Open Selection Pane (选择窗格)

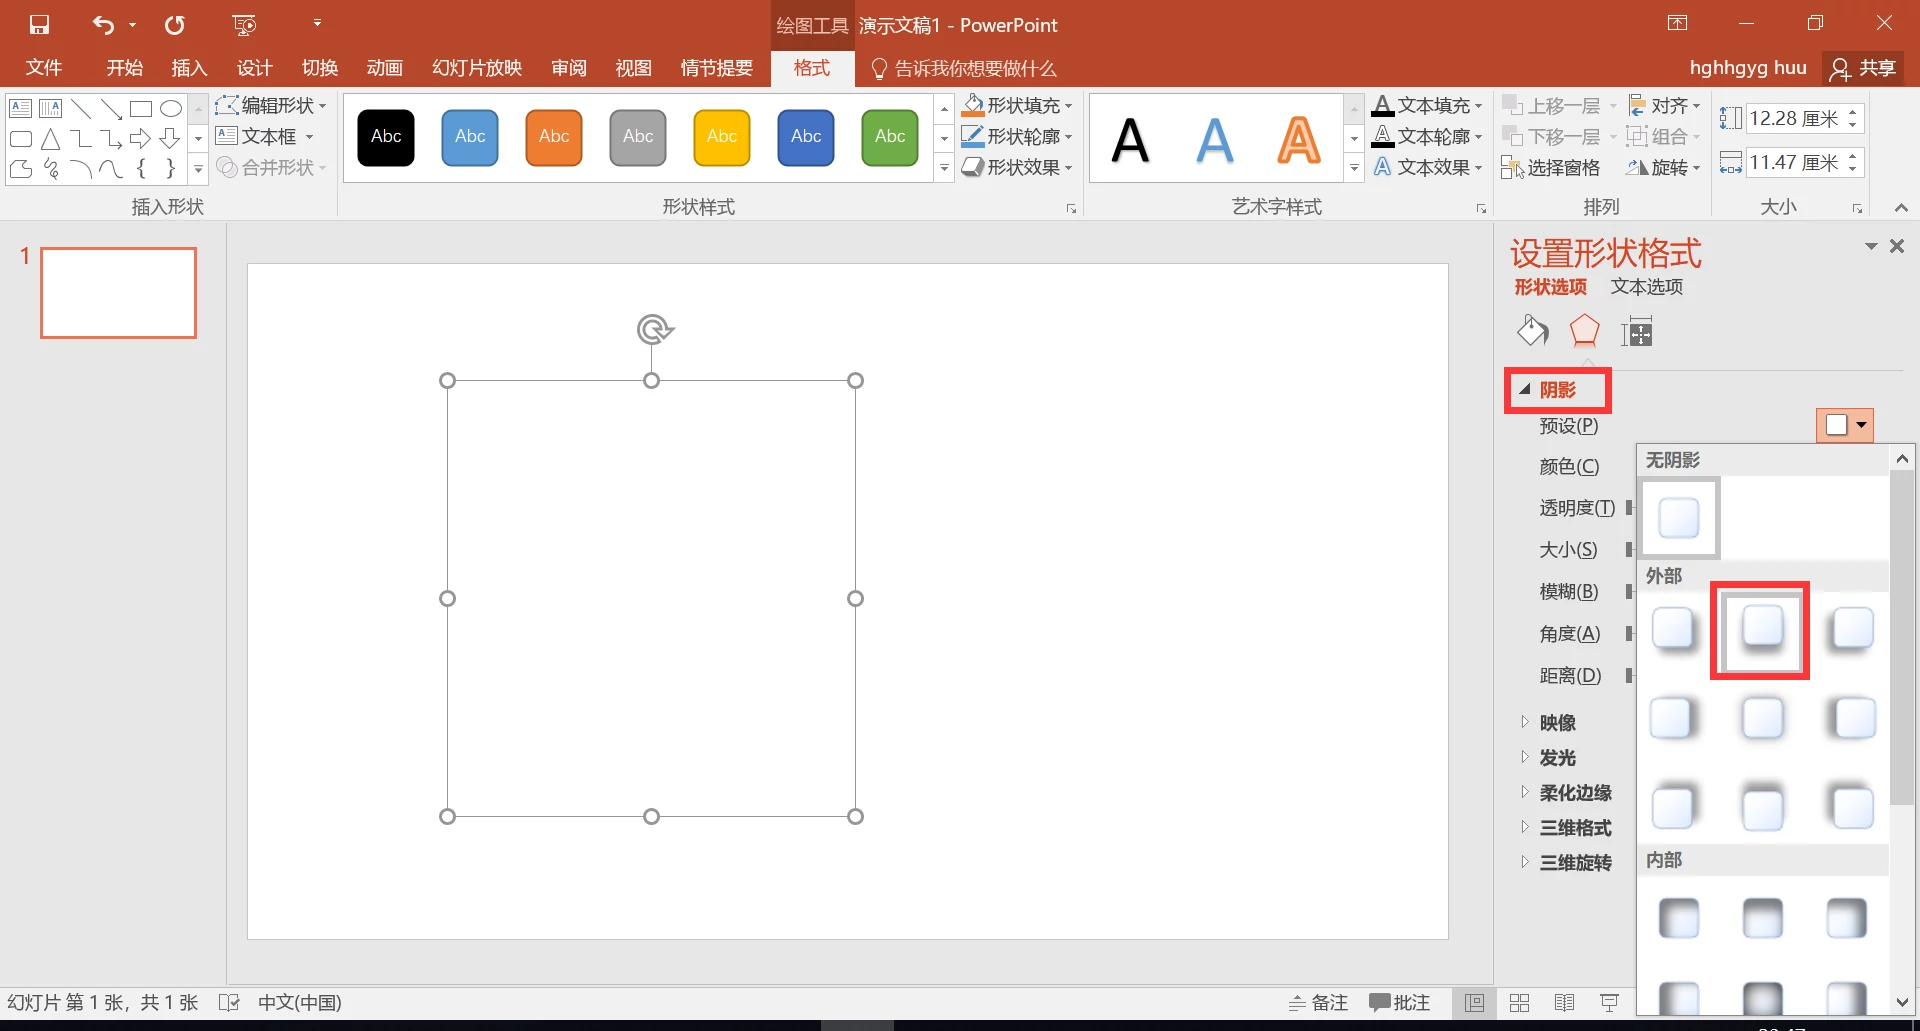click(1551, 168)
